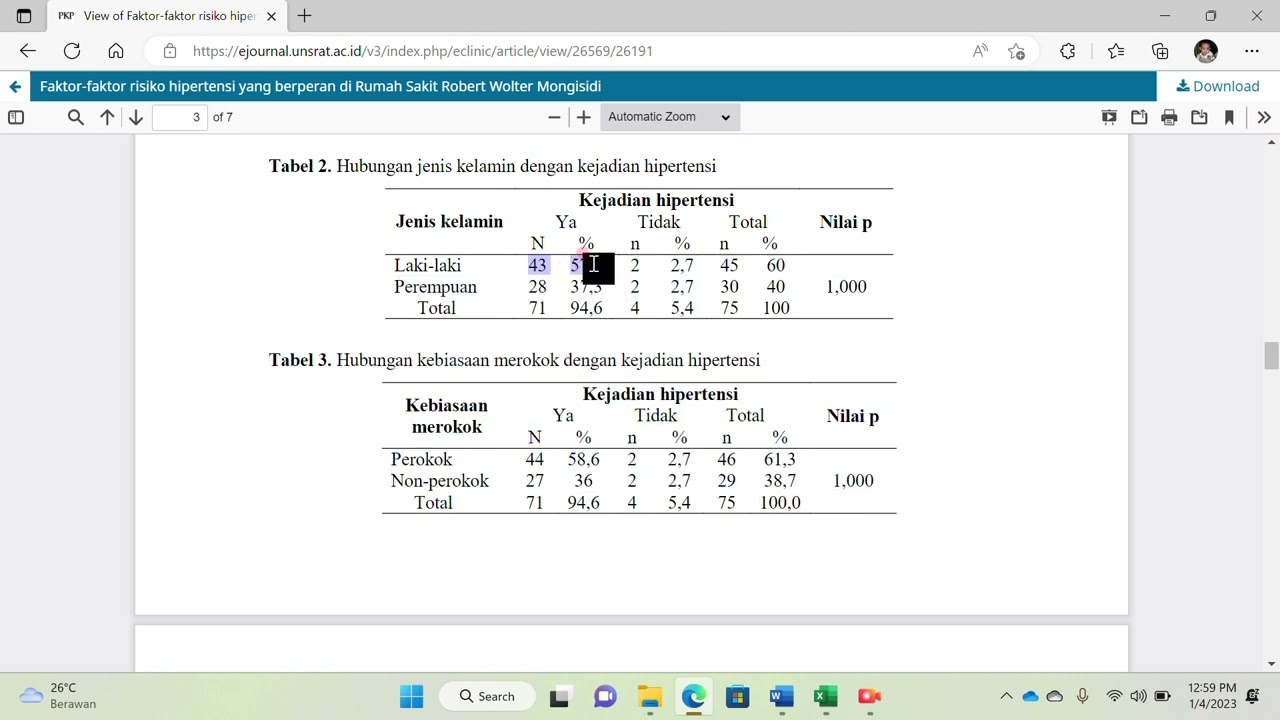Open Collections panel

1160,51
